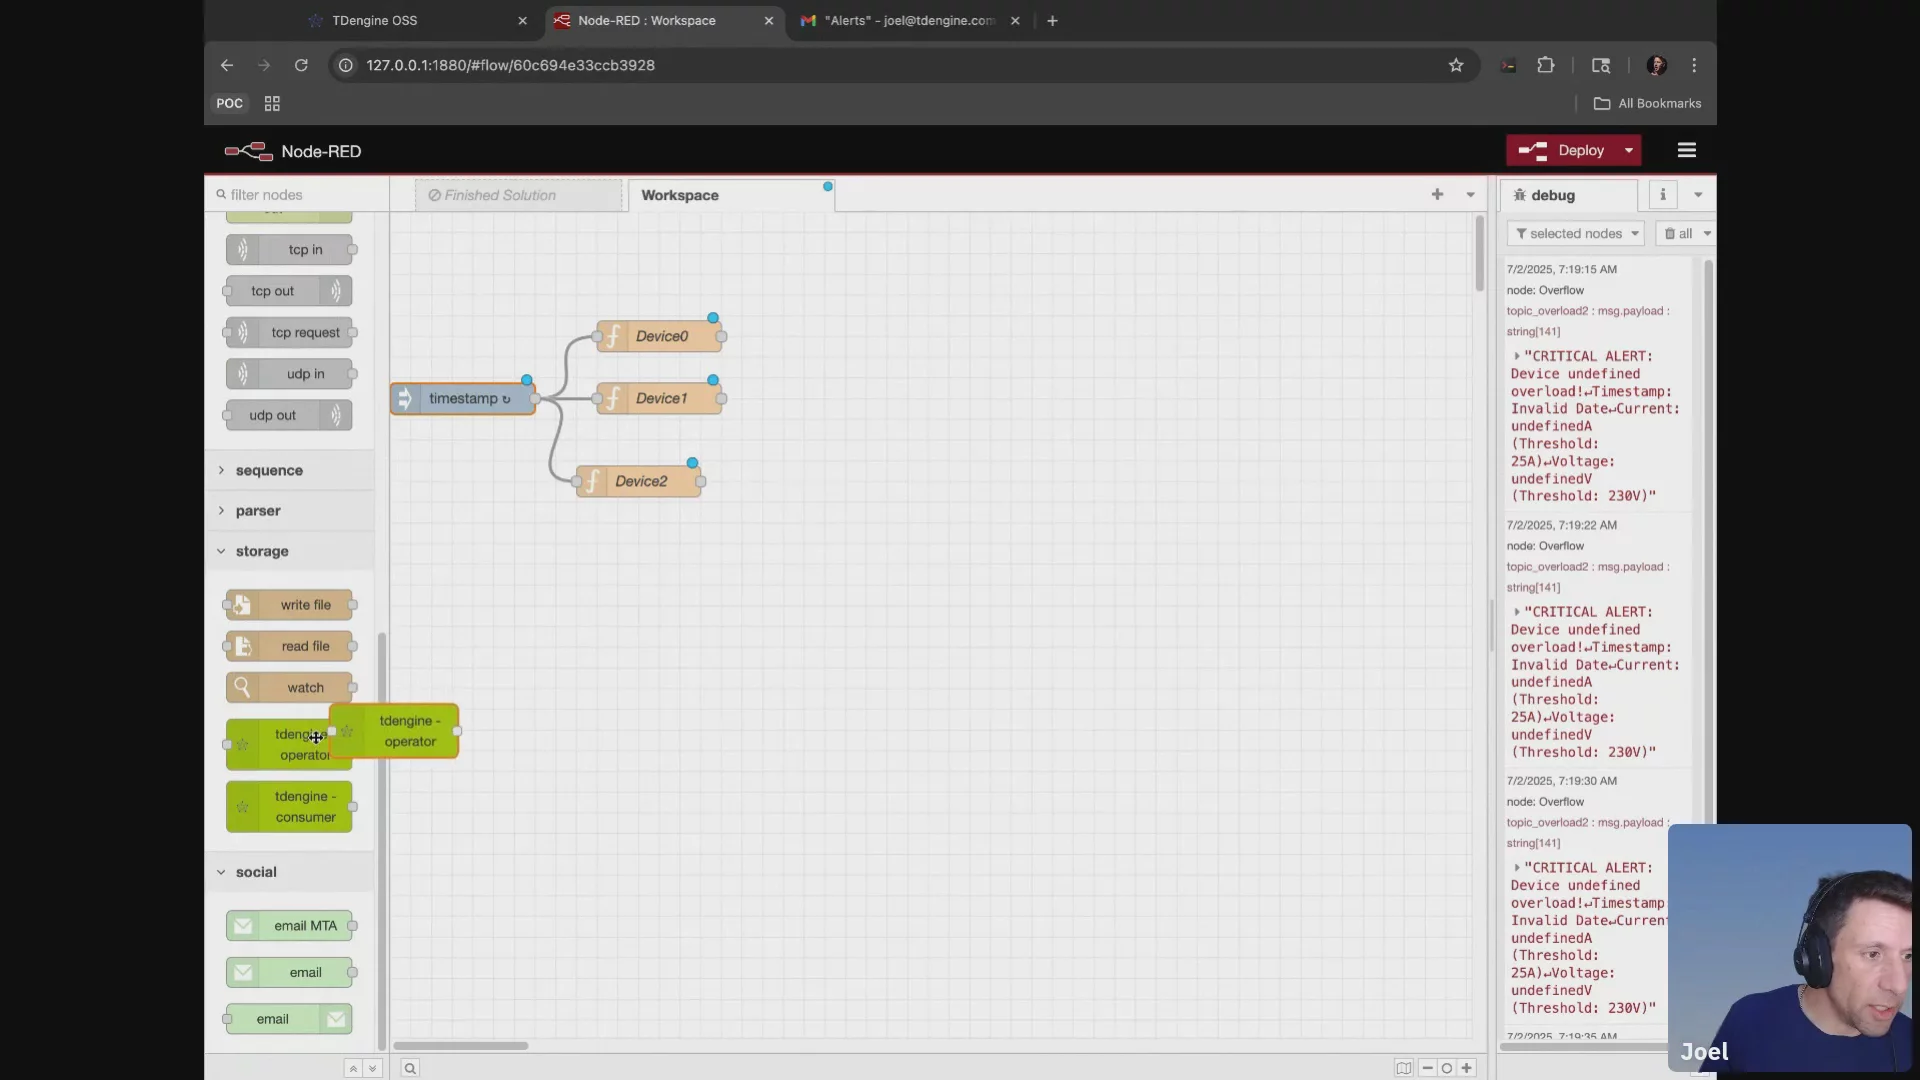Select the tcp request palette node
Viewport: 1920px width, 1080px height.
click(x=289, y=333)
